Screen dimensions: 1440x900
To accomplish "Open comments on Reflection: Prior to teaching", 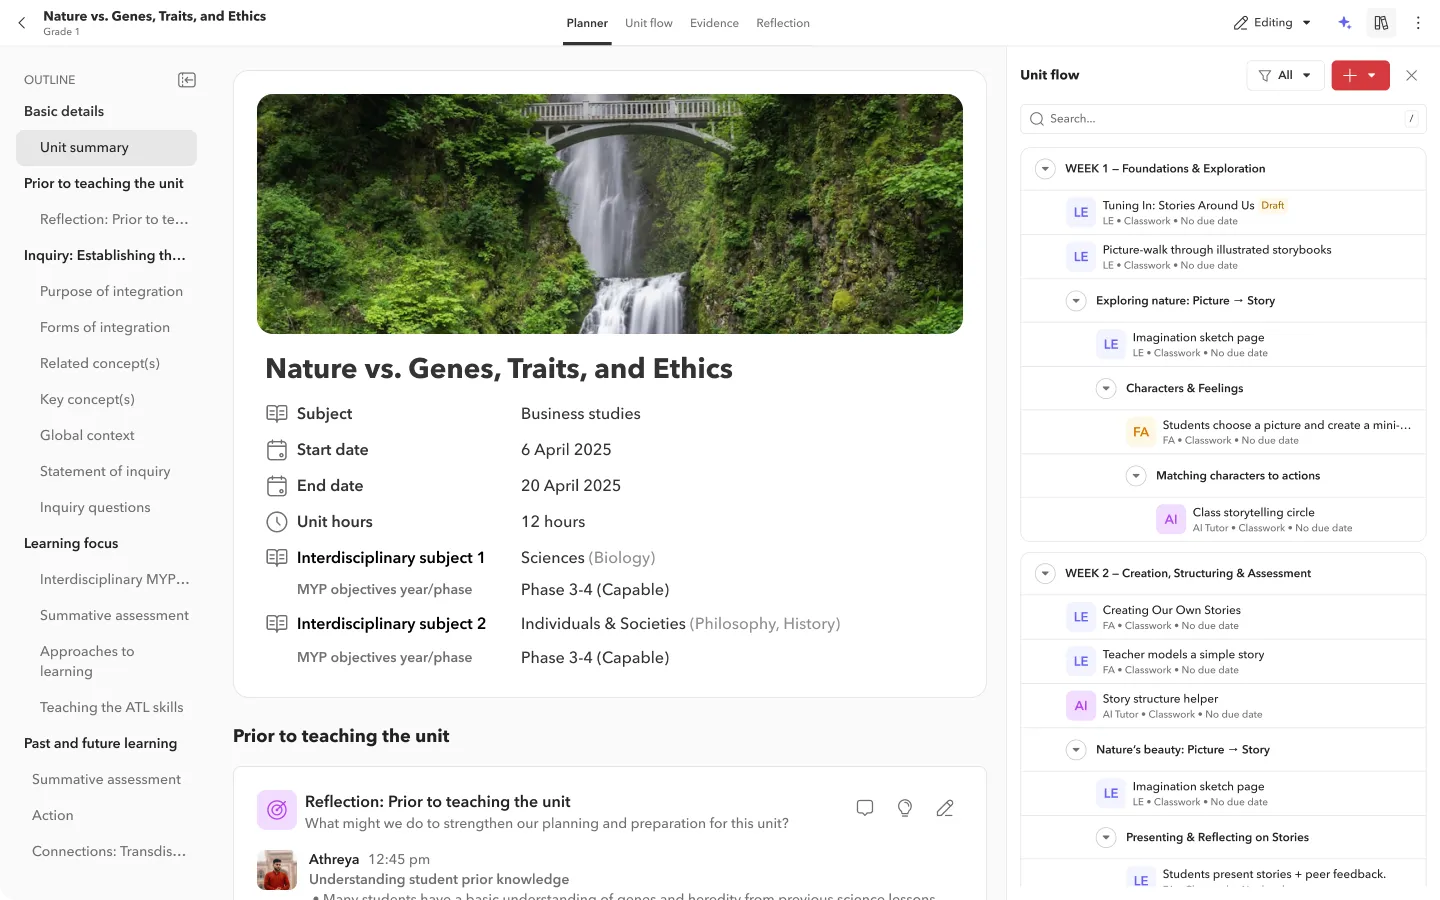I will [x=865, y=808].
